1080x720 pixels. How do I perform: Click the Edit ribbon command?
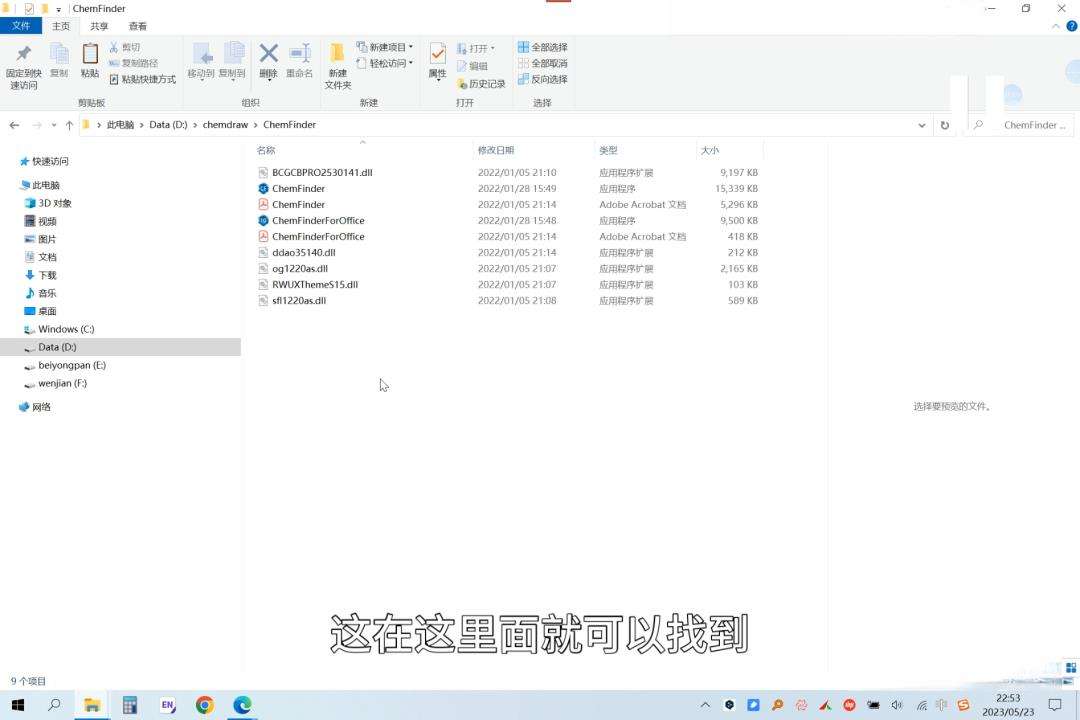[x=472, y=66]
